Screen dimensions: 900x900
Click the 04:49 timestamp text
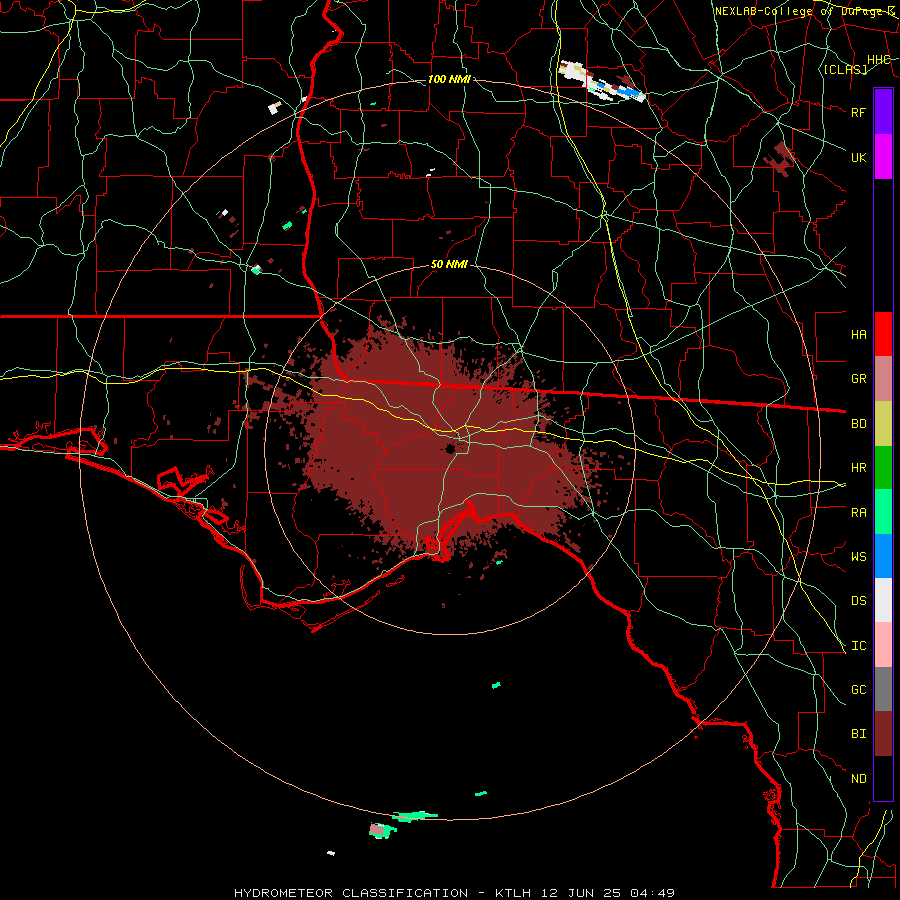coord(651,893)
